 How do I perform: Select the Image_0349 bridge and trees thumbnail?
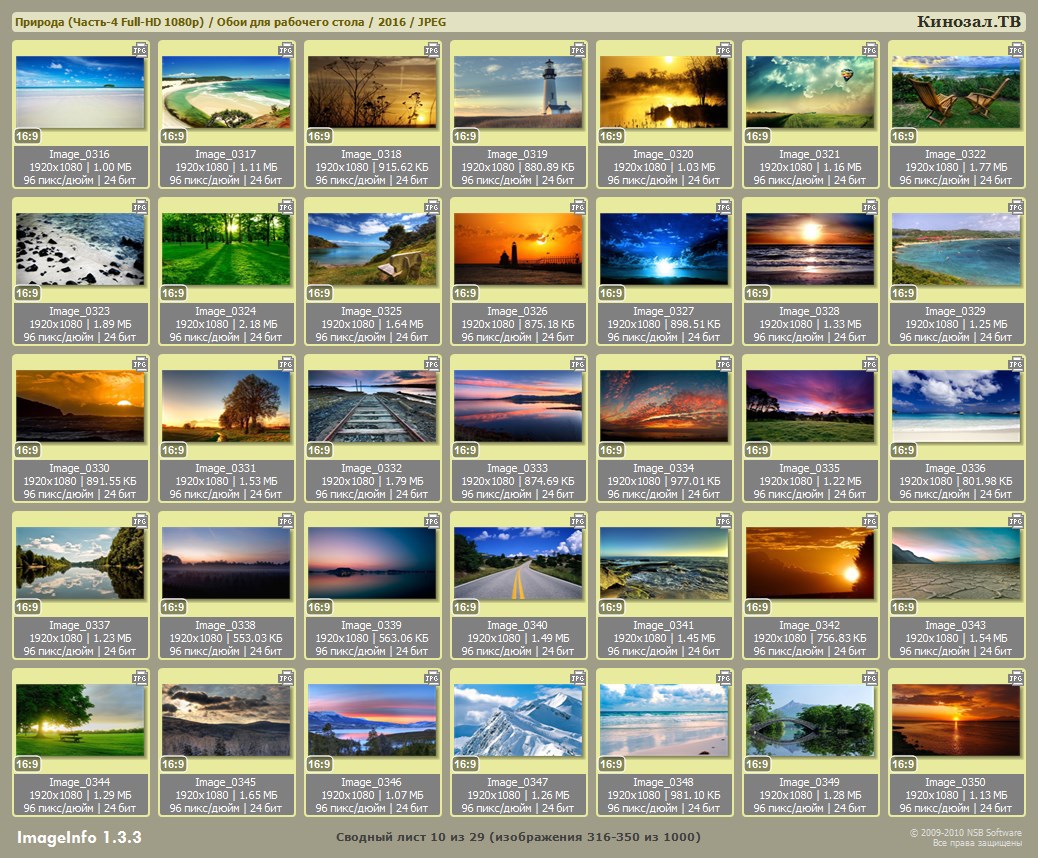click(x=810, y=720)
